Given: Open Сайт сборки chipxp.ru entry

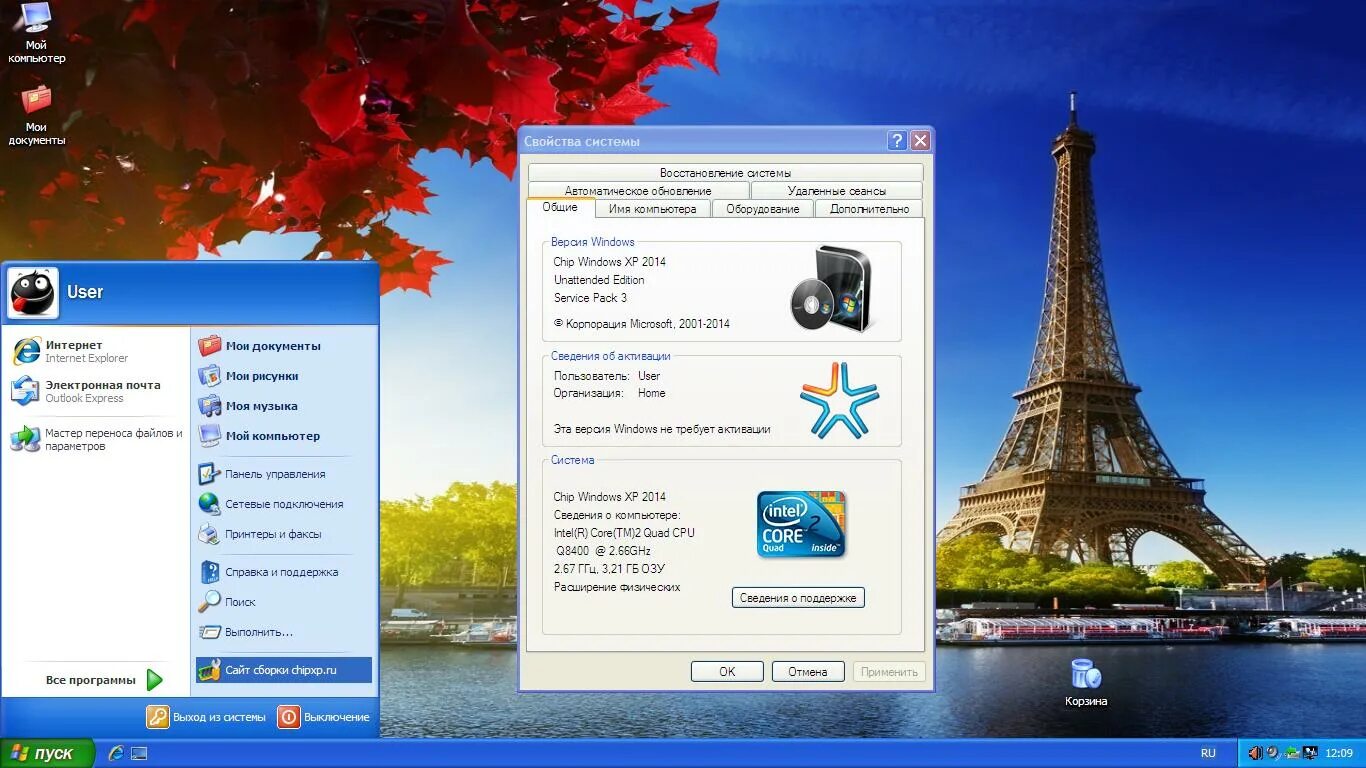Looking at the screenshot, I should click(x=283, y=670).
